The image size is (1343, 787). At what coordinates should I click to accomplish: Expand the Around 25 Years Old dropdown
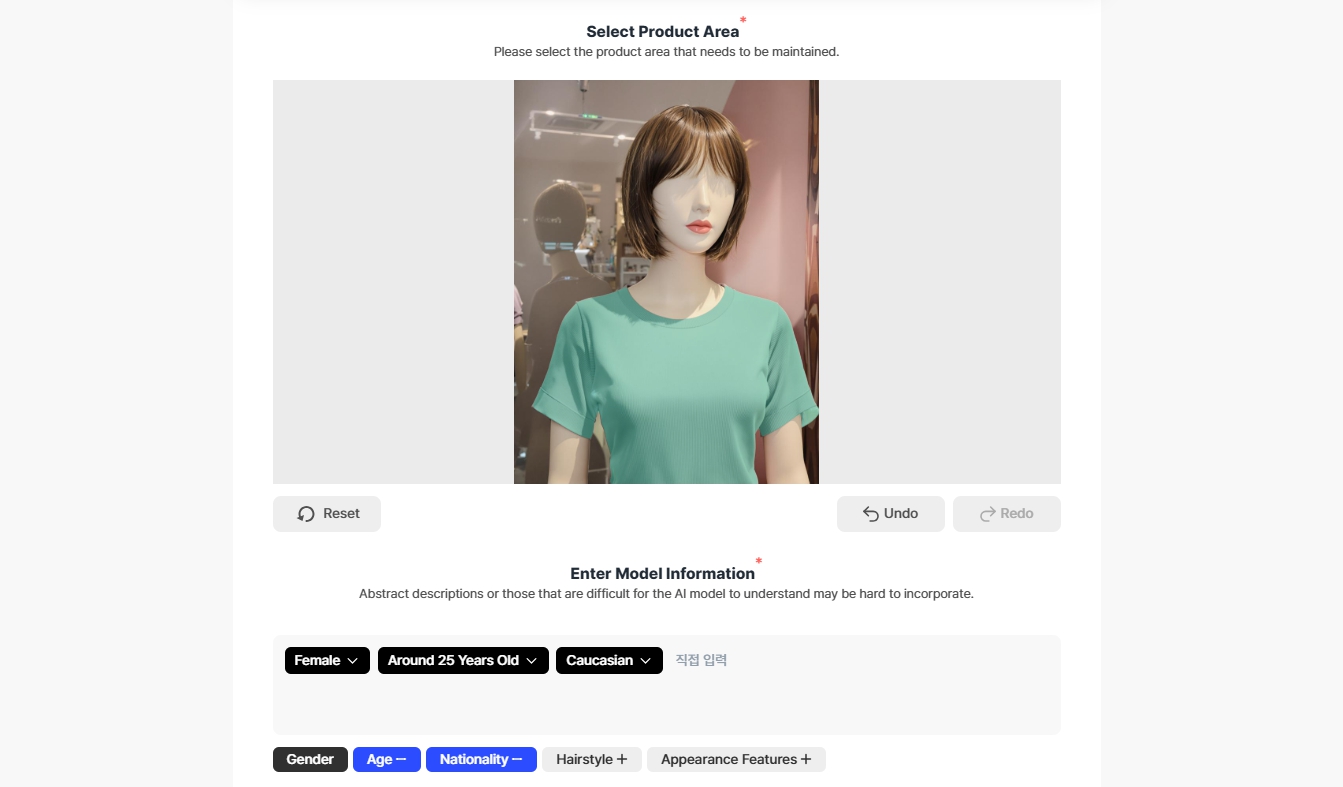click(463, 660)
